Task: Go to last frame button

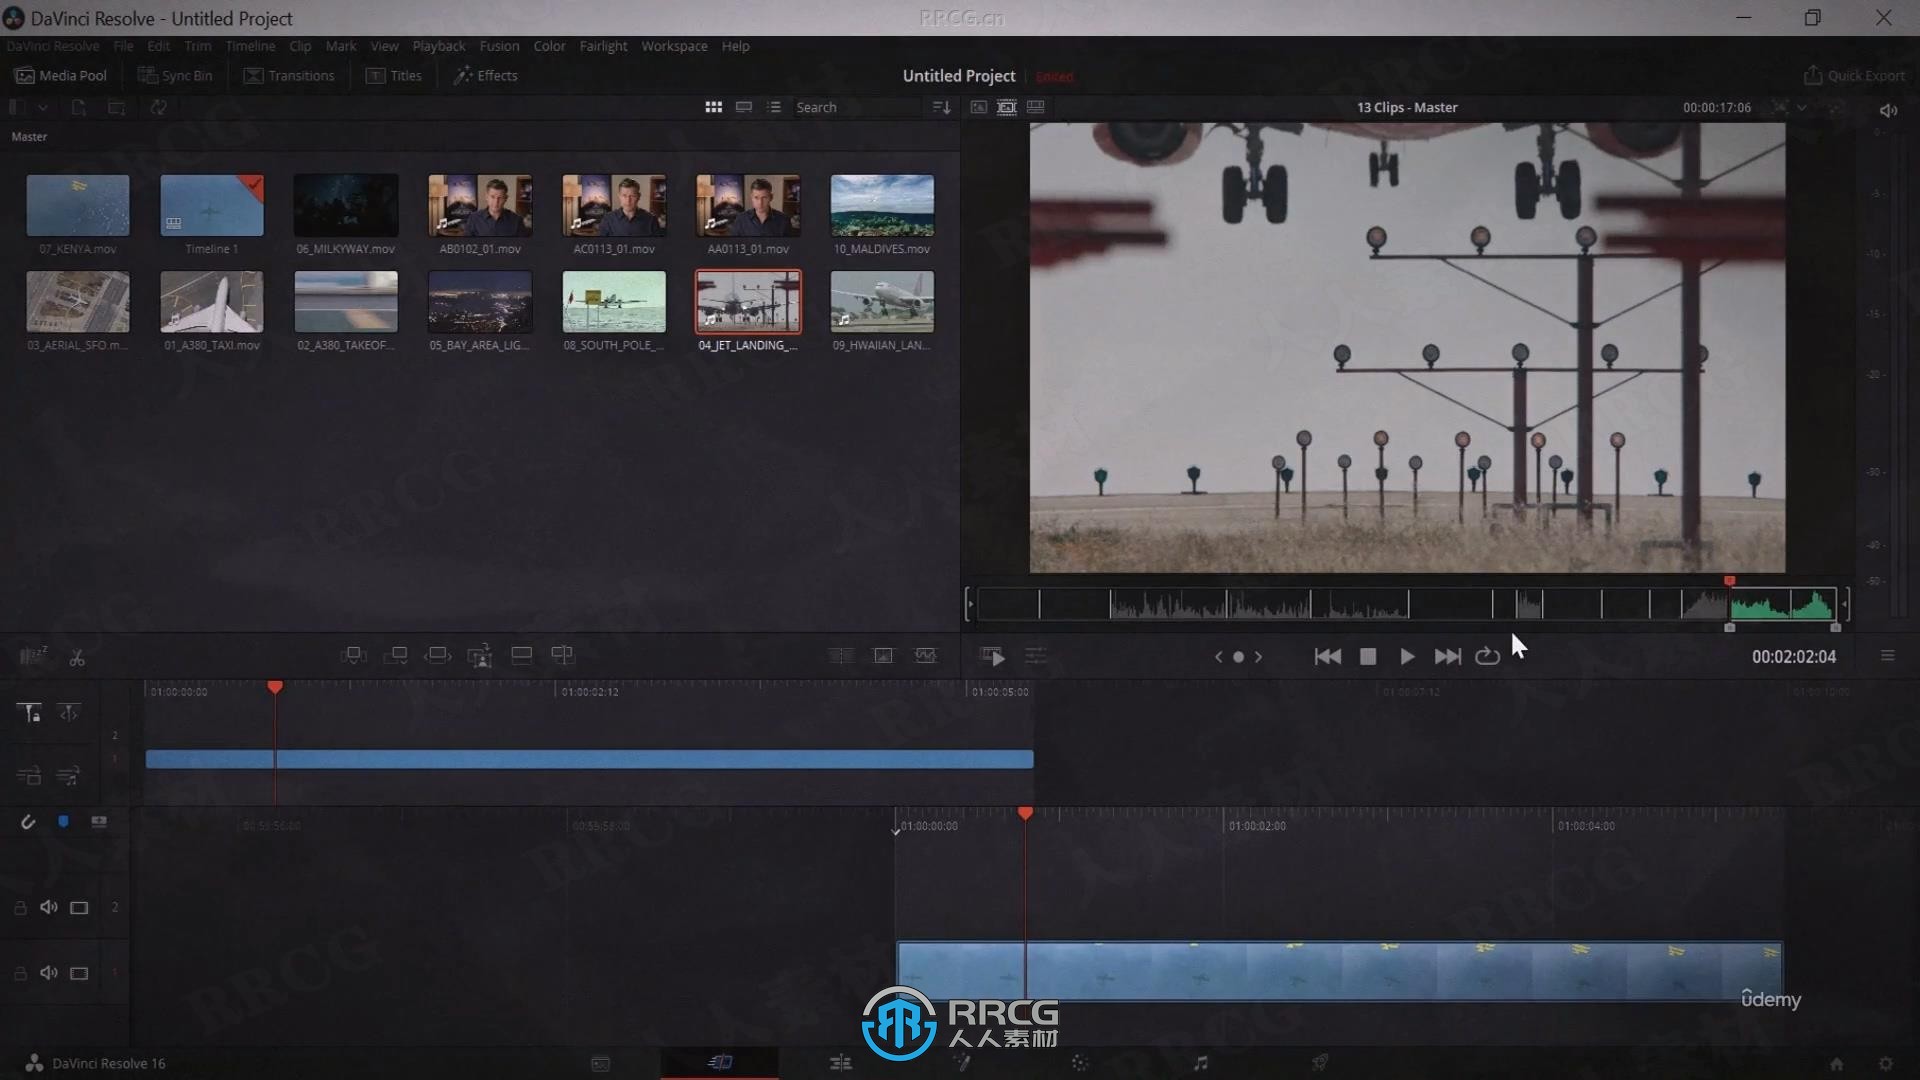Action: coord(1447,656)
